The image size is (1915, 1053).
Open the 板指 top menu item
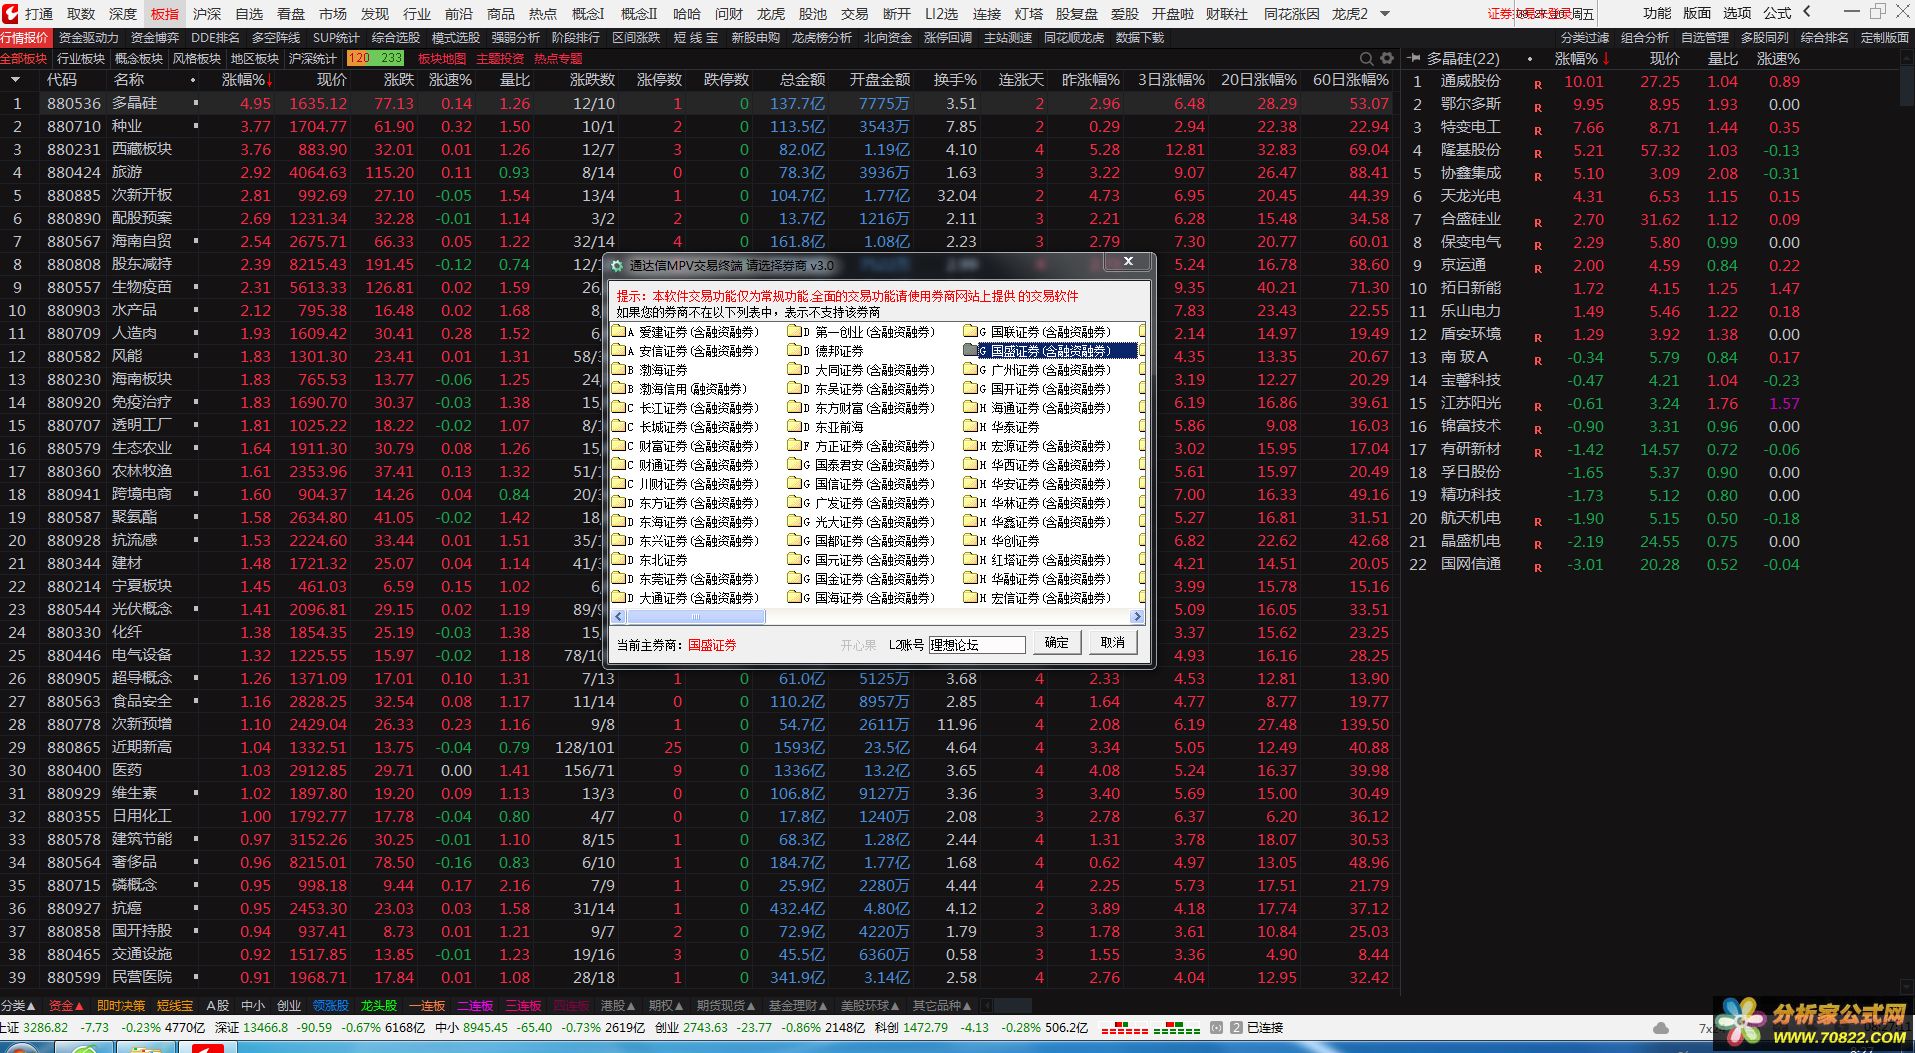pos(165,13)
